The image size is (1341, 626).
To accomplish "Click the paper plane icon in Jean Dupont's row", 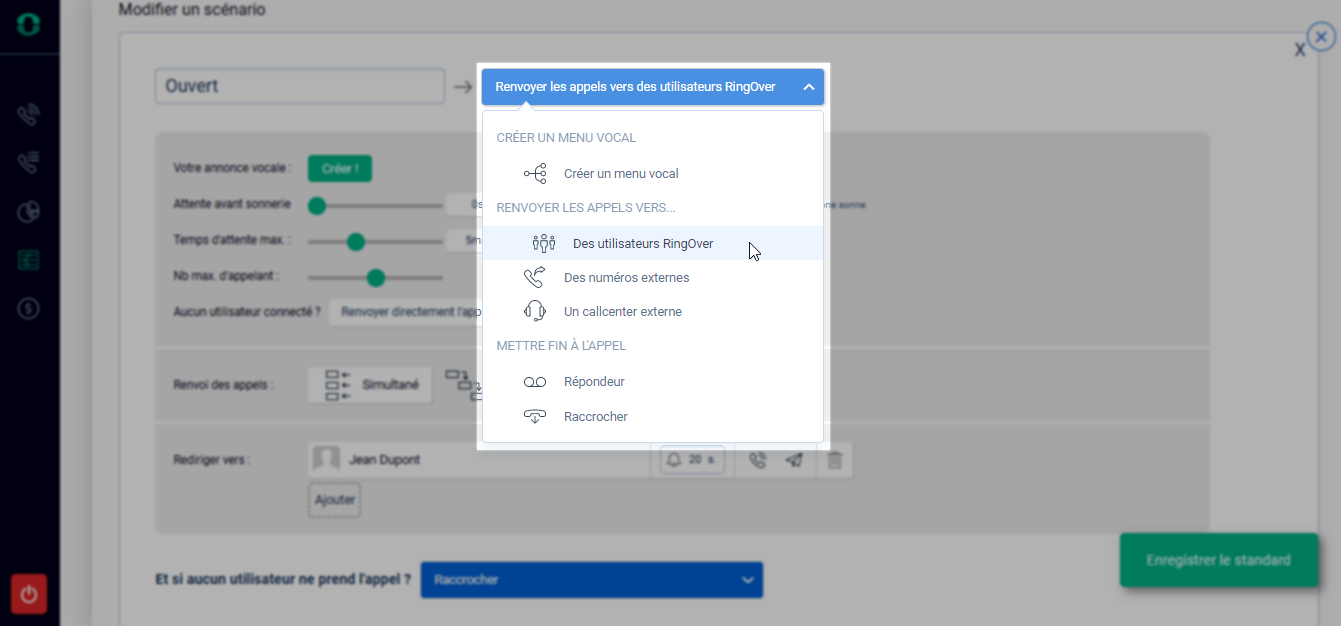I will (794, 460).
